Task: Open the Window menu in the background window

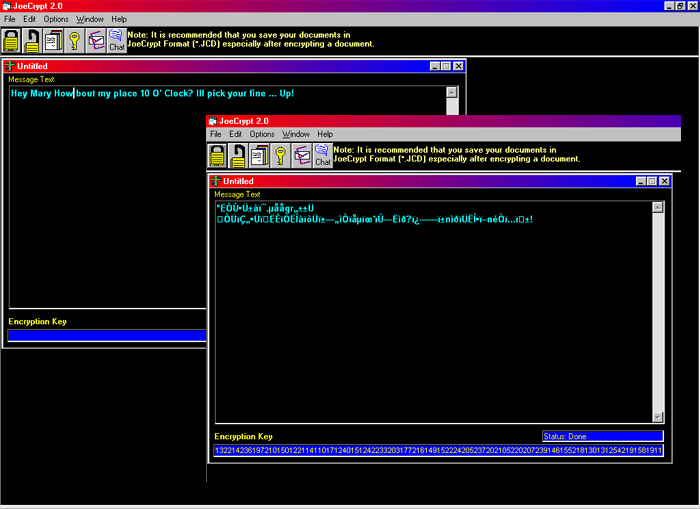Action: pos(90,19)
